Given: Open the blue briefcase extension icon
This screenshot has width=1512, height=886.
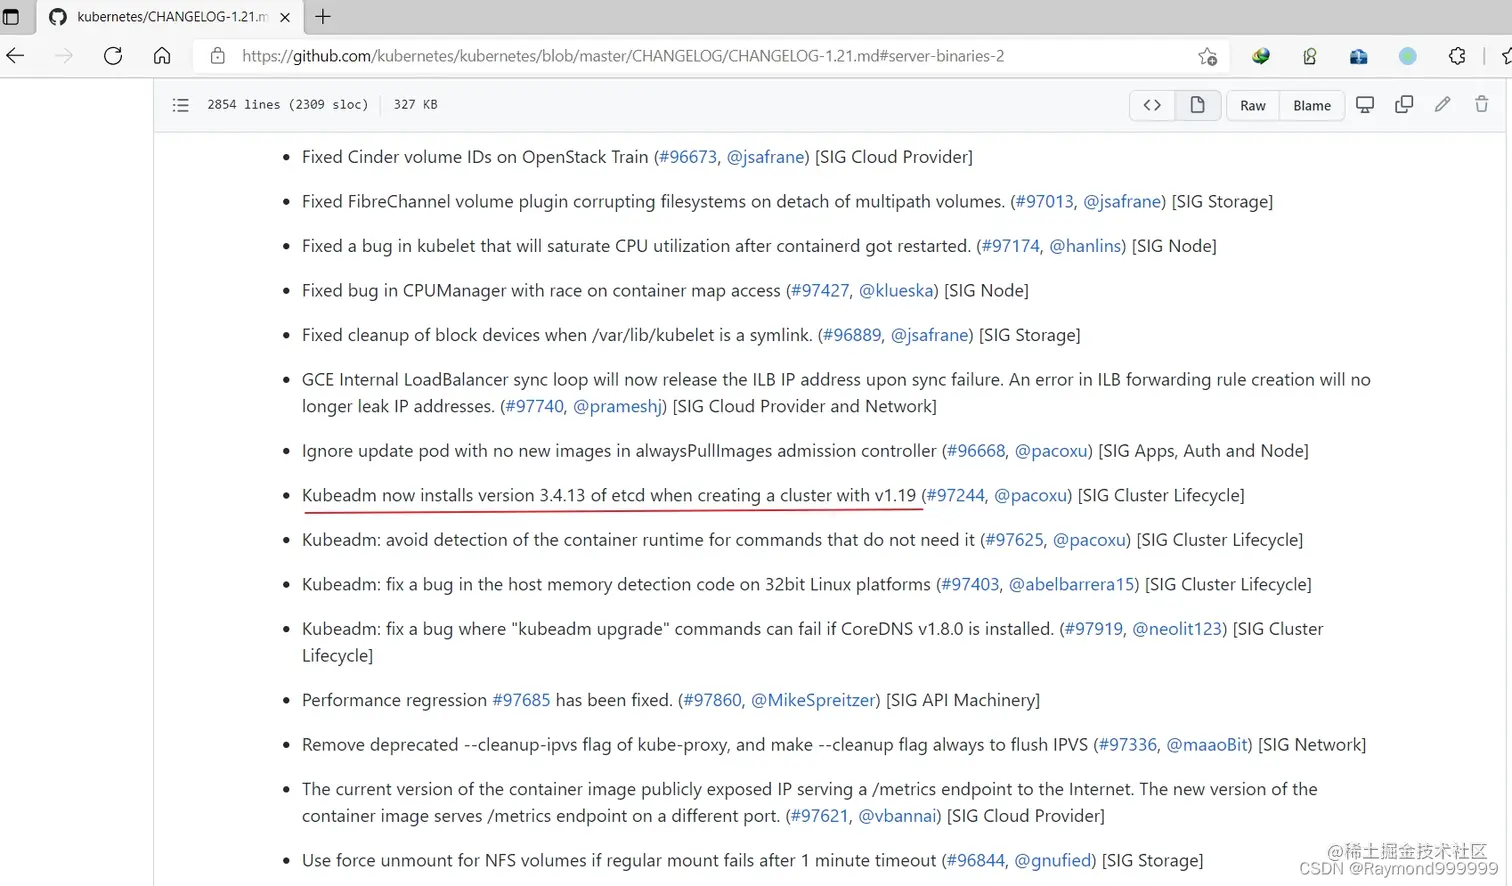Looking at the screenshot, I should (1358, 56).
